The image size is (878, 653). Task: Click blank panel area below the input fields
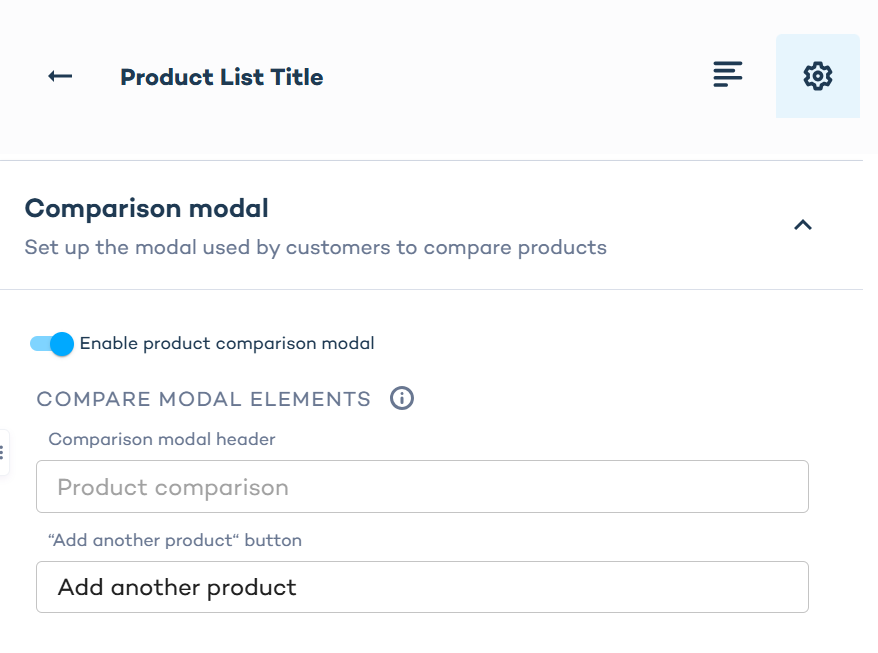click(x=420, y=635)
